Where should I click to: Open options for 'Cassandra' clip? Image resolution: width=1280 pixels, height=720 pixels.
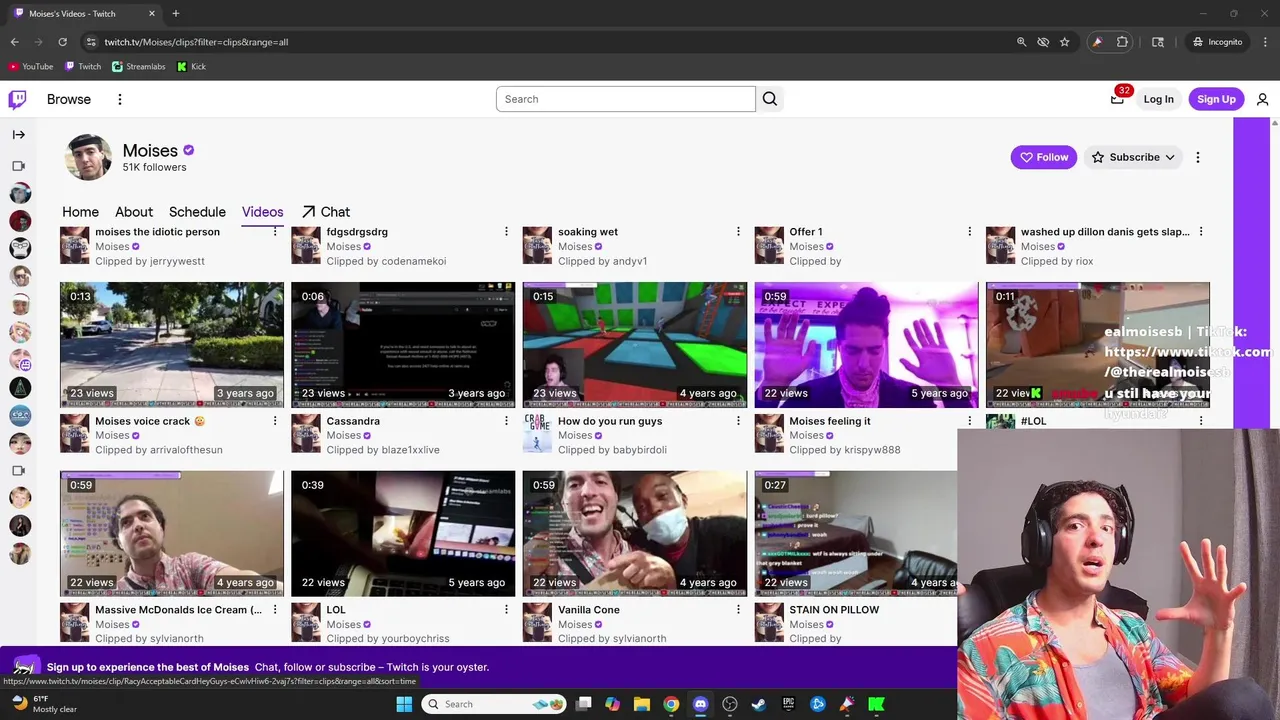coord(506,421)
